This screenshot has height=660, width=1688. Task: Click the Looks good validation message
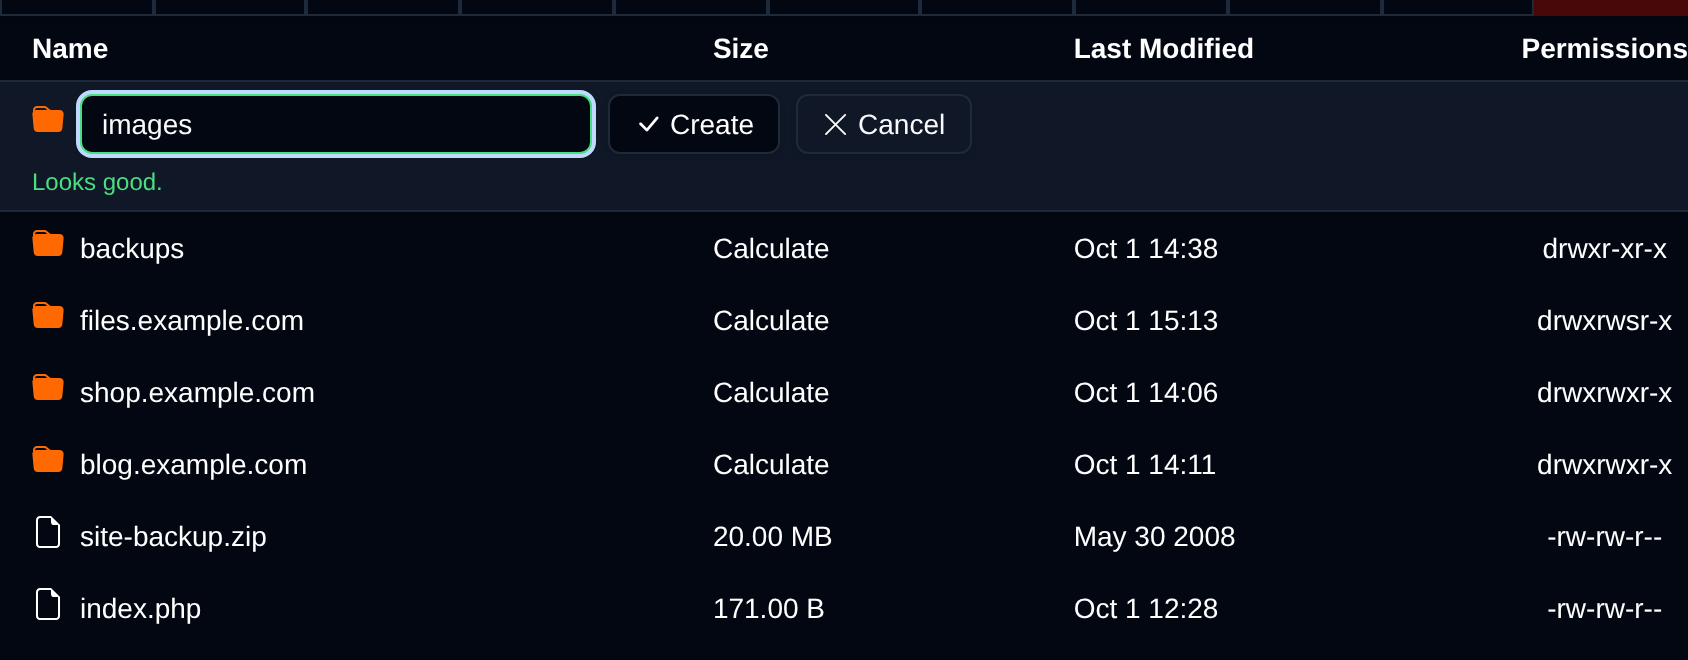tap(97, 182)
